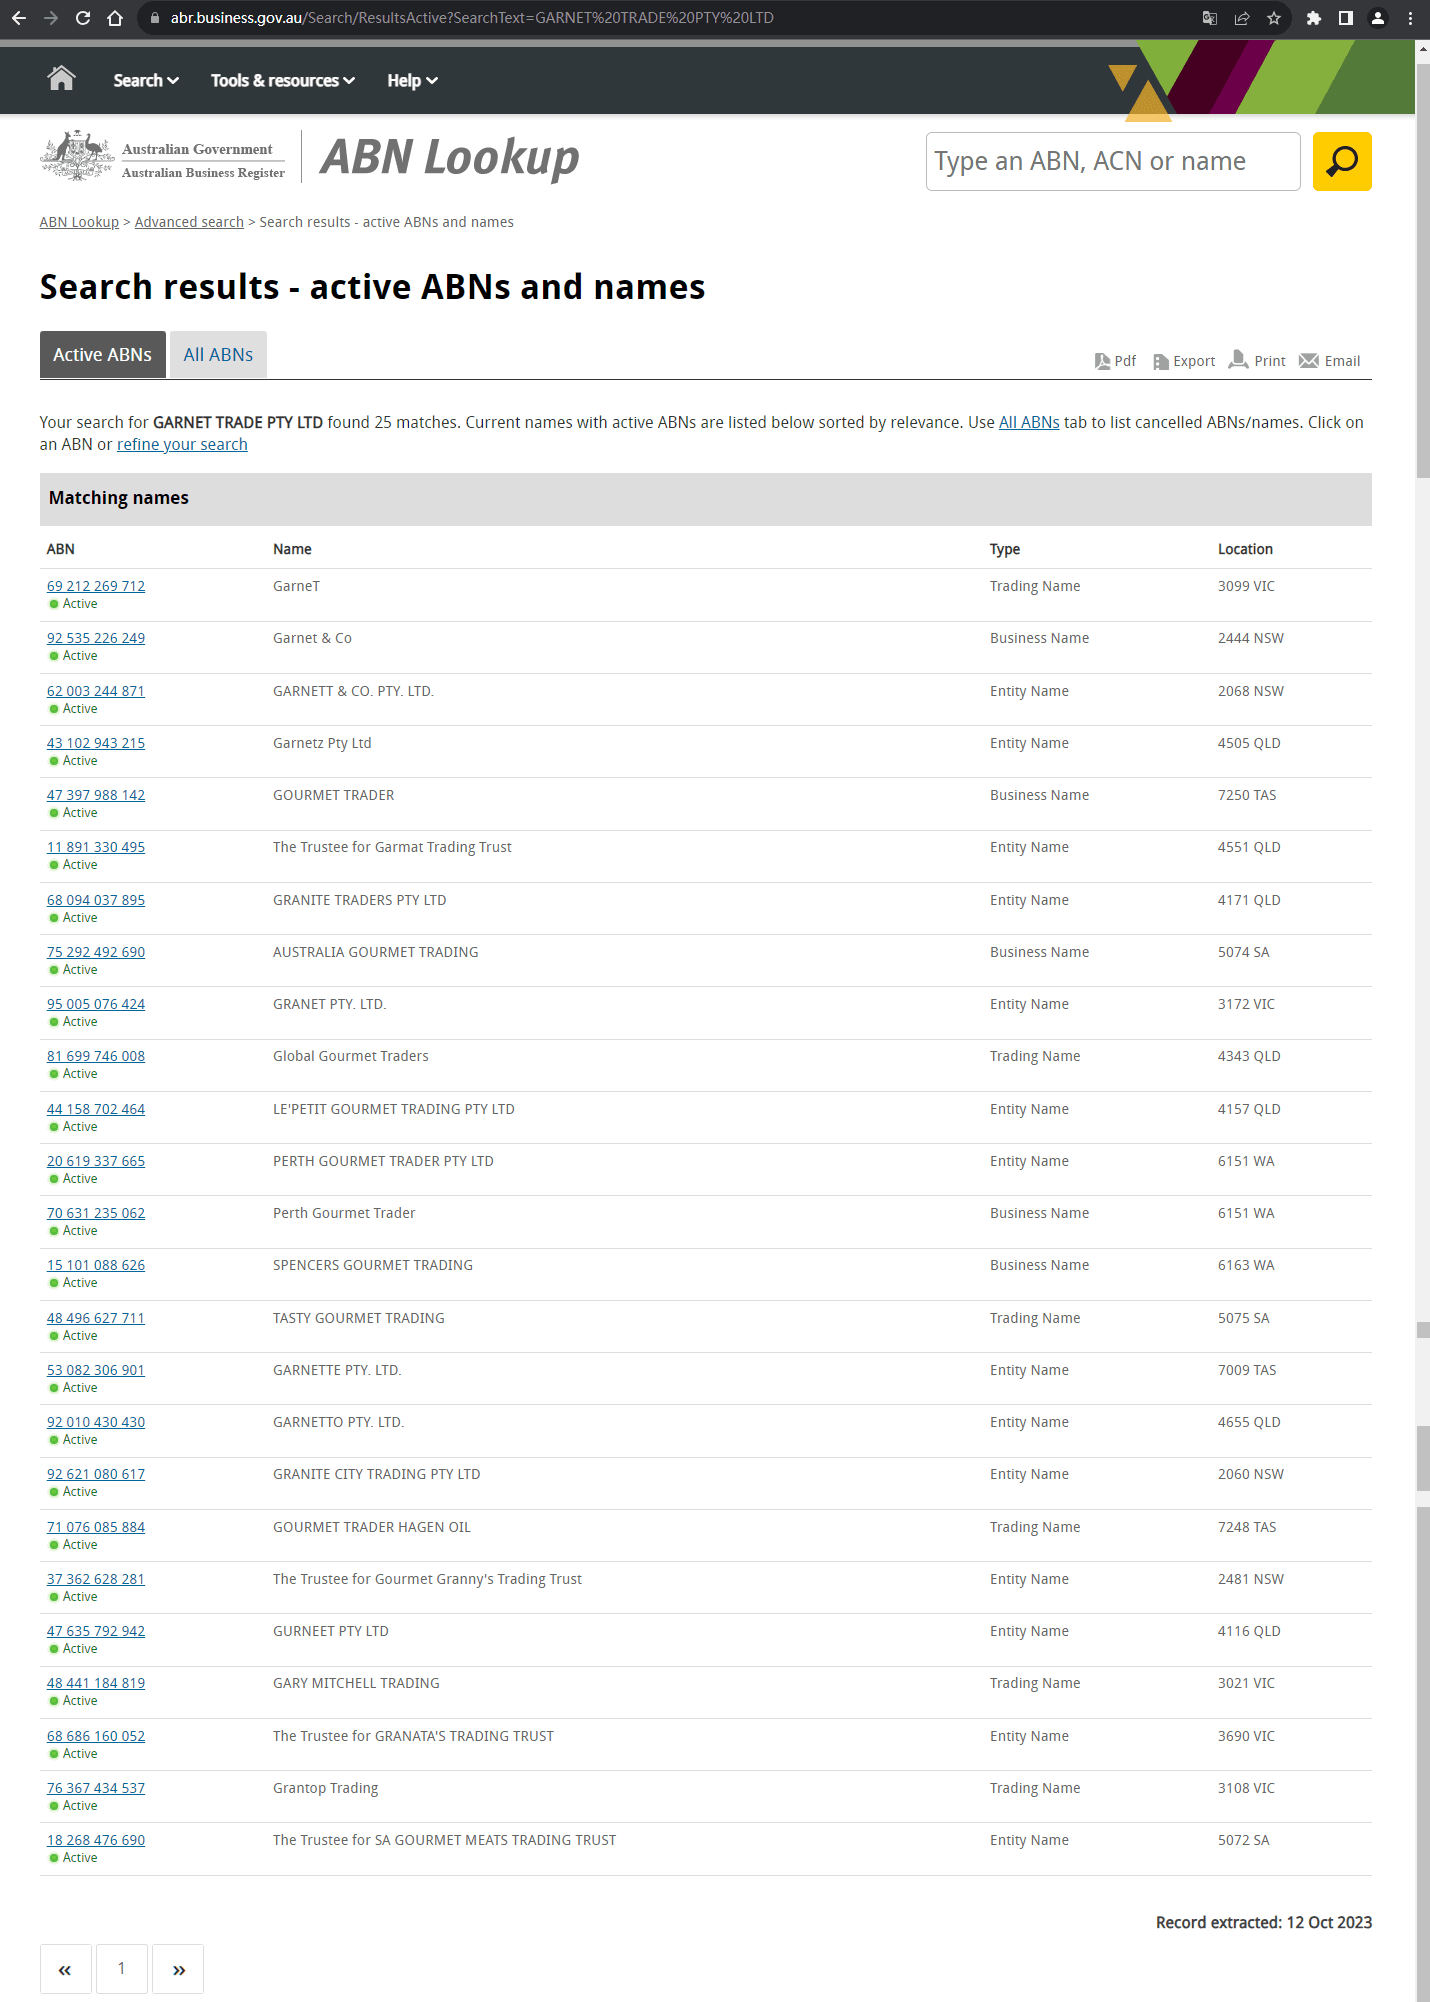Select the Grantop Trading name text
This screenshot has height=2002, width=1430.
(x=326, y=1788)
